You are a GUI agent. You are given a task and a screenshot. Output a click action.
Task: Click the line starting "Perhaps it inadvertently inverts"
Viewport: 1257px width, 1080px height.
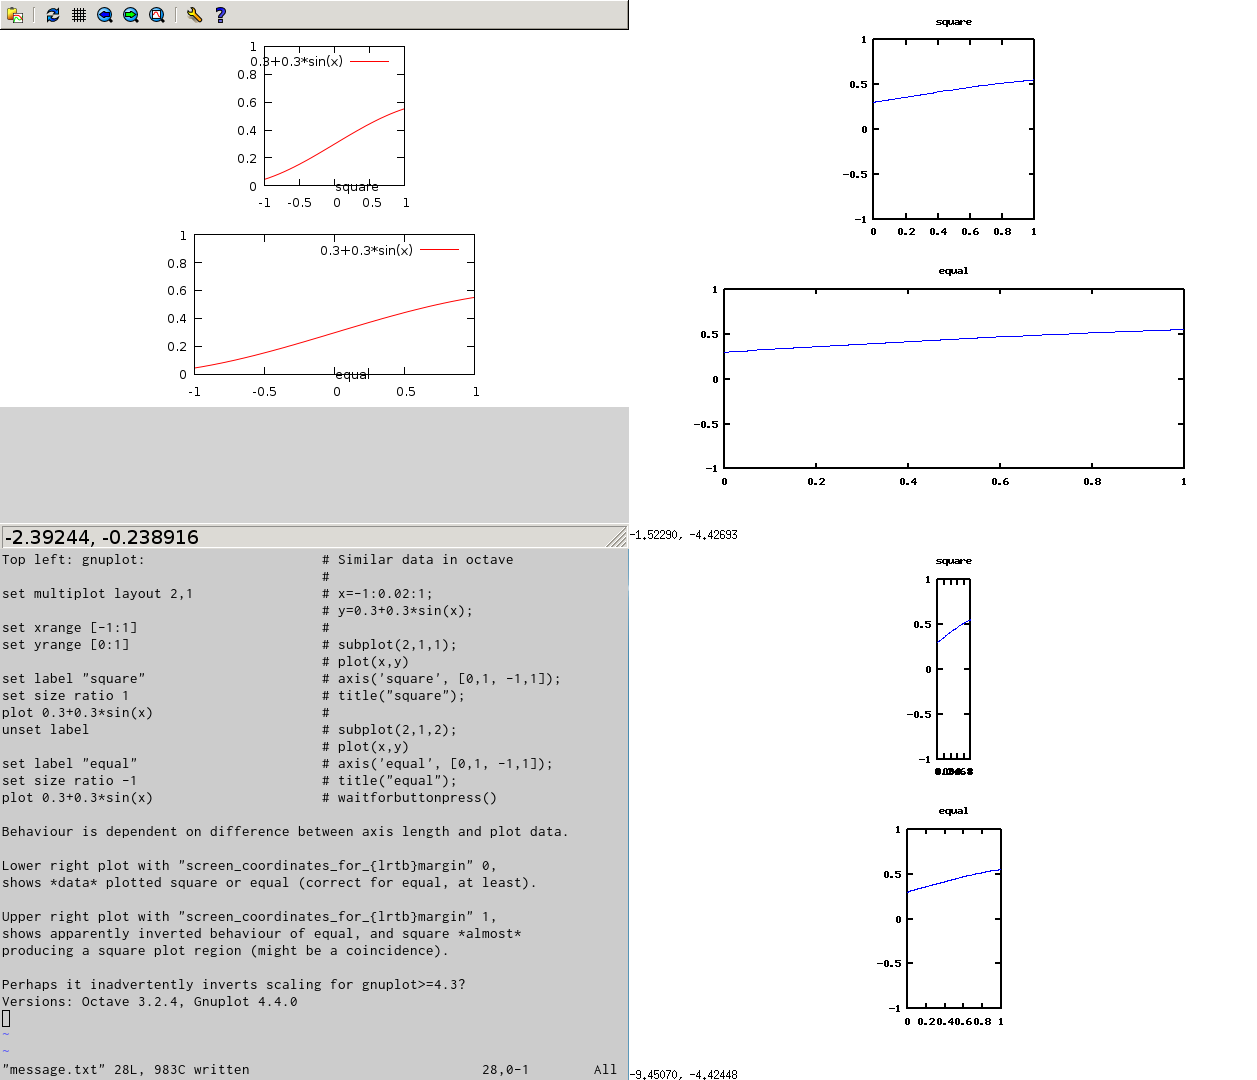(234, 985)
